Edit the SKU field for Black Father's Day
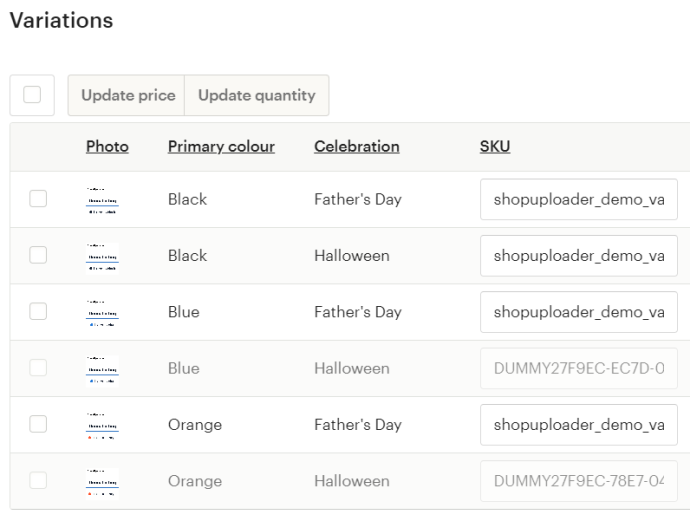This screenshot has height=521, width=690. coord(579,199)
